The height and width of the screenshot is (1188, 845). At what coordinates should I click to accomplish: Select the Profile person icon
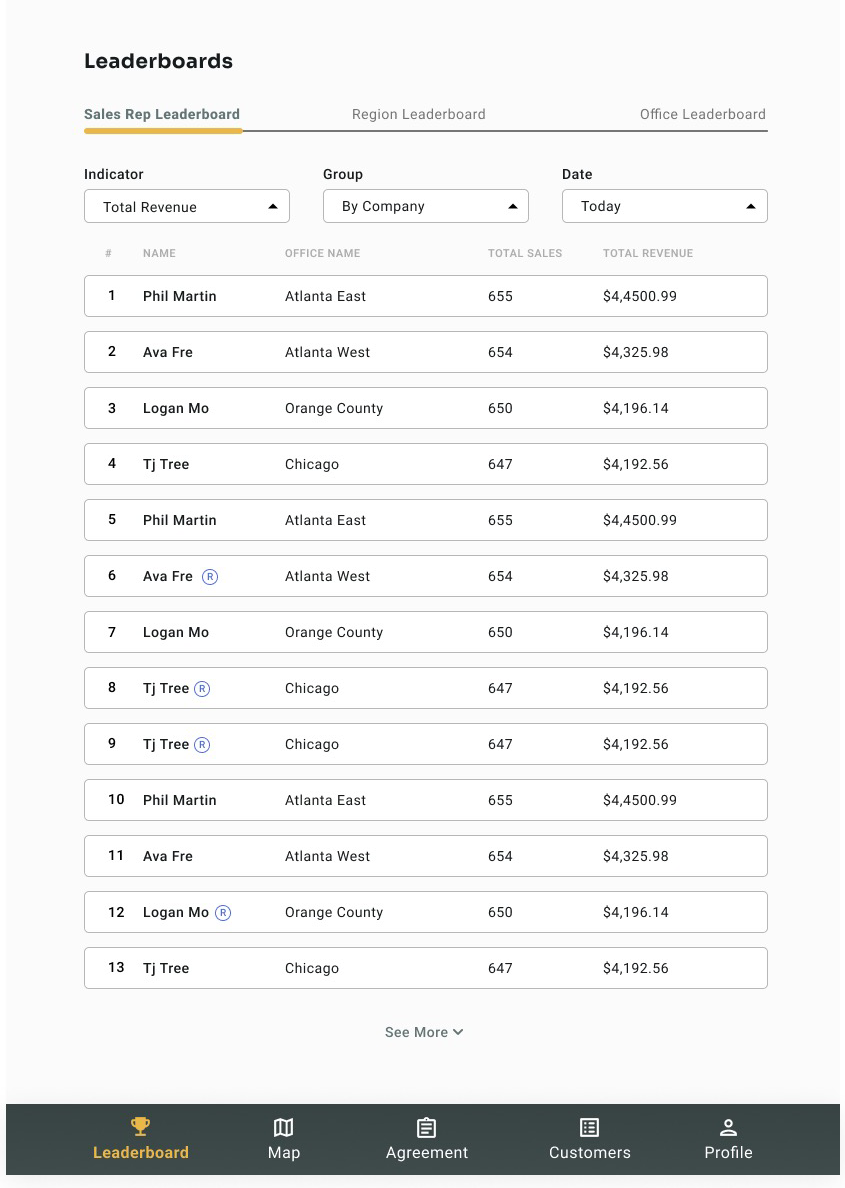click(x=728, y=1126)
